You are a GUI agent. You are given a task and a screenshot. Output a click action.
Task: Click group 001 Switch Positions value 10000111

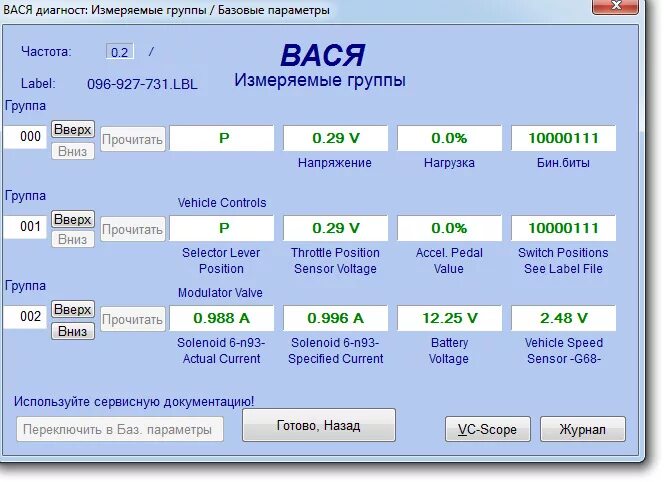(564, 228)
